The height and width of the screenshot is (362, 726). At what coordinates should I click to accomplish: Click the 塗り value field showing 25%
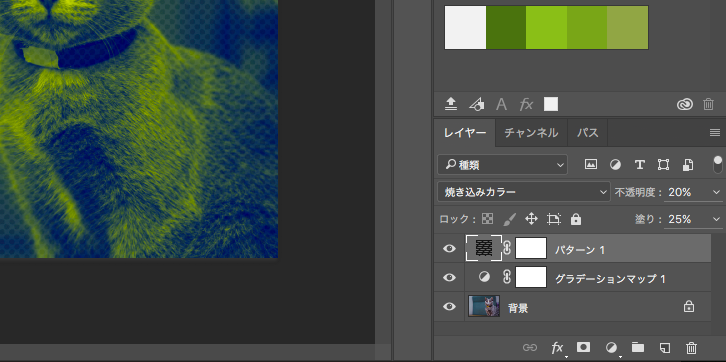pos(686,219)
